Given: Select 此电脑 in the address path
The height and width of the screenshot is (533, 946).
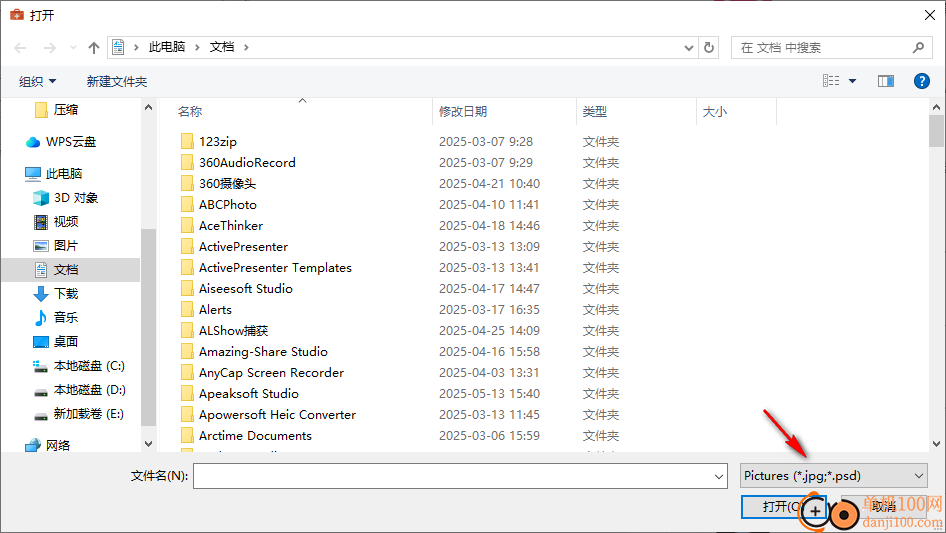Looking at the screenshot, I should point(167,47).
